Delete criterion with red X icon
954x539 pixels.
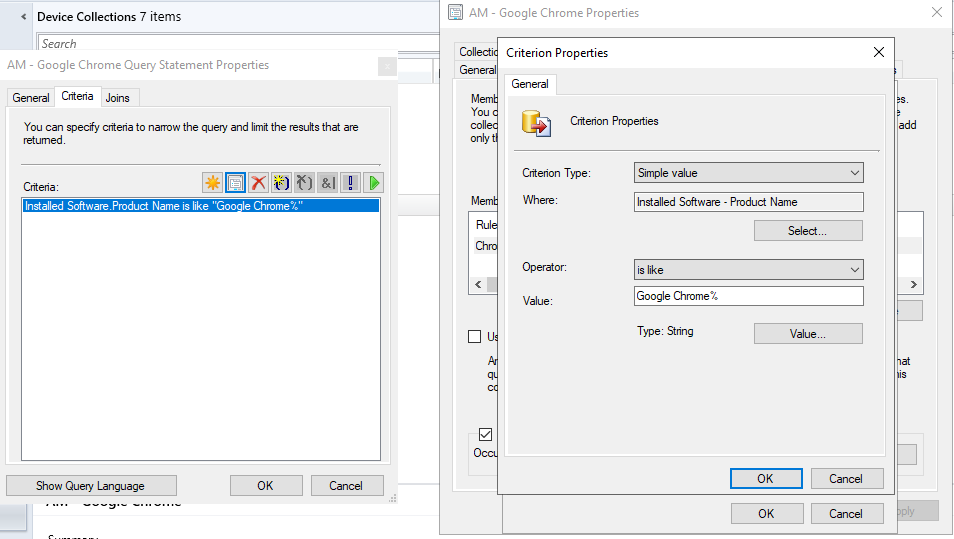click(x=259, y=183)
